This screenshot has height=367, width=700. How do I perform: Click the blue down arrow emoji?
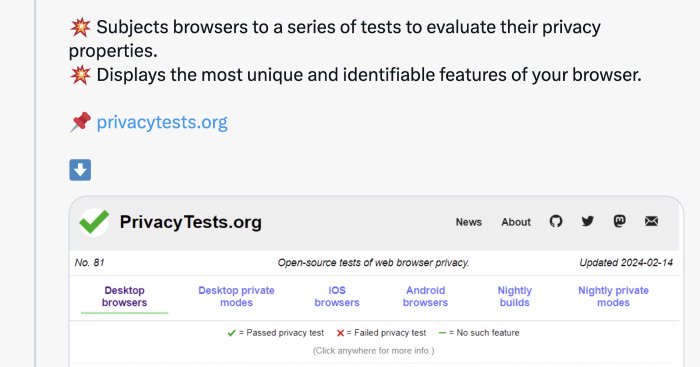pyautogui.click(x=80, y=170)
